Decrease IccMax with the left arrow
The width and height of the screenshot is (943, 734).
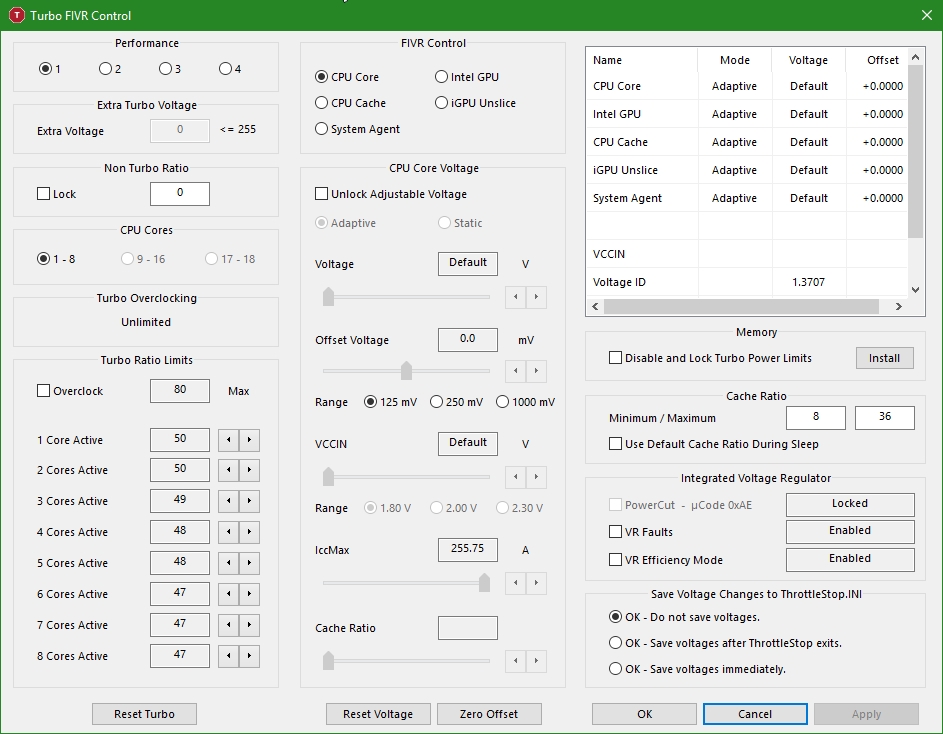tap(515, 582)
